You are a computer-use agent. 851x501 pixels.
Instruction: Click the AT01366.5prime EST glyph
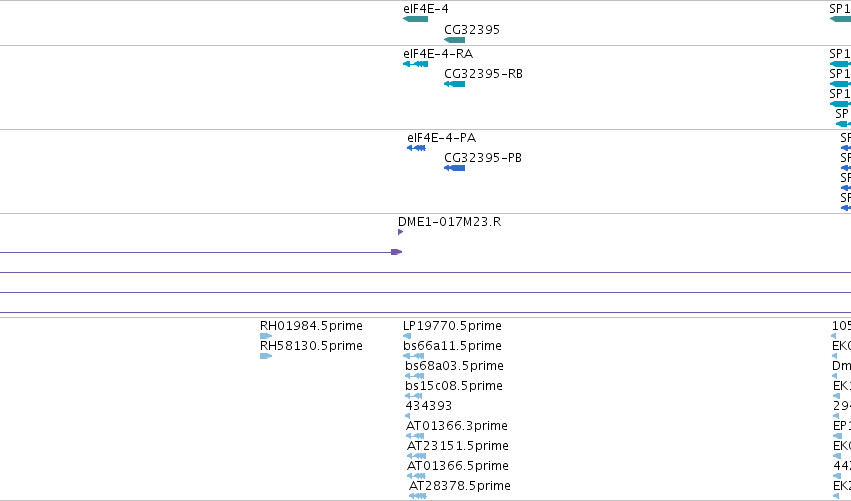tap(416, 476)
